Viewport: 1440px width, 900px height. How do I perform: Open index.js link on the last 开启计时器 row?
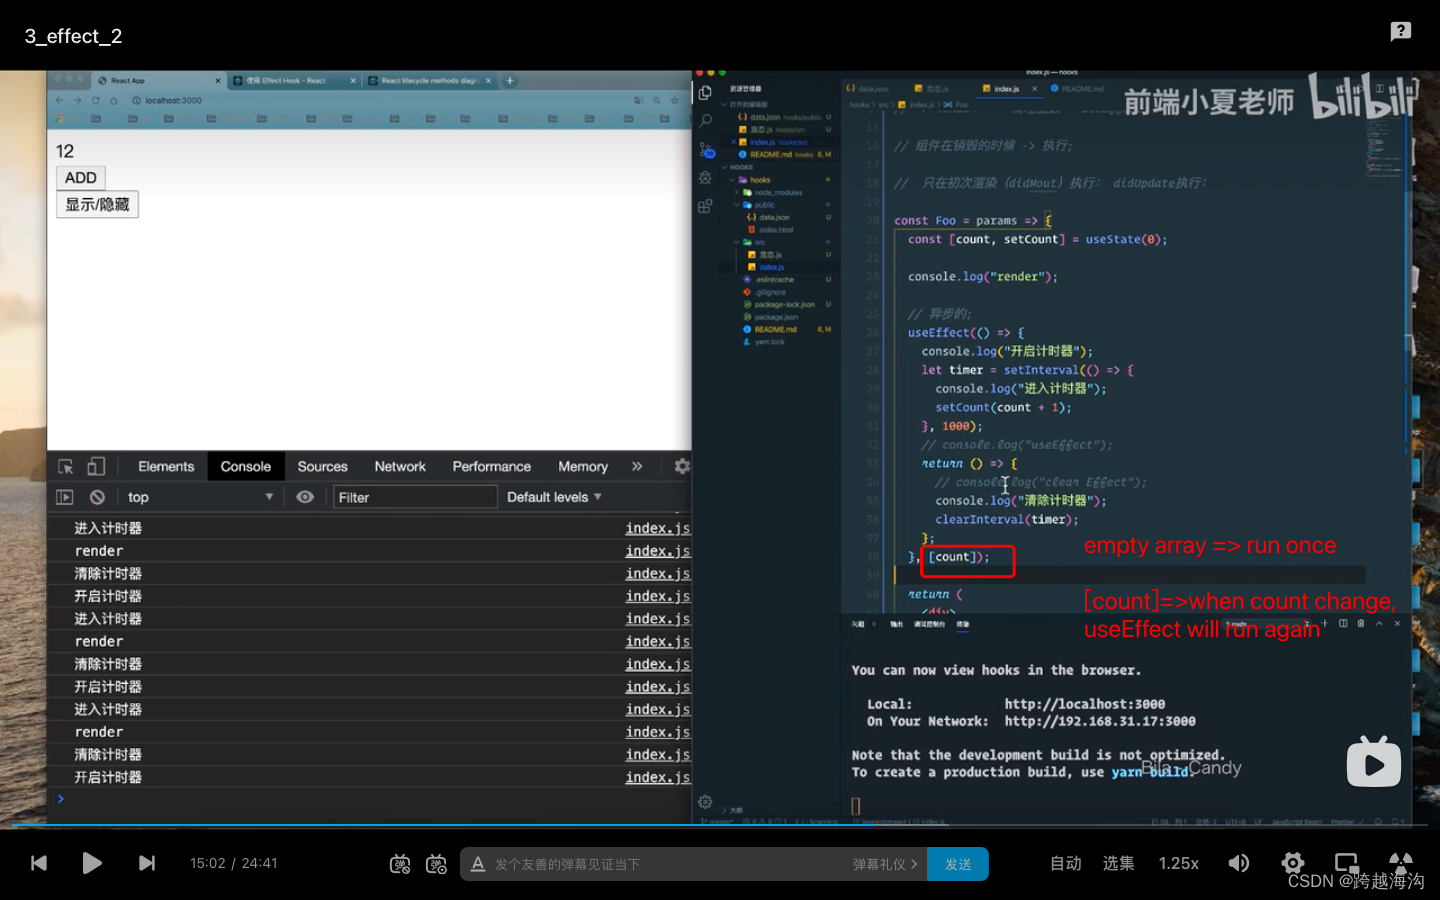[657, 777]
